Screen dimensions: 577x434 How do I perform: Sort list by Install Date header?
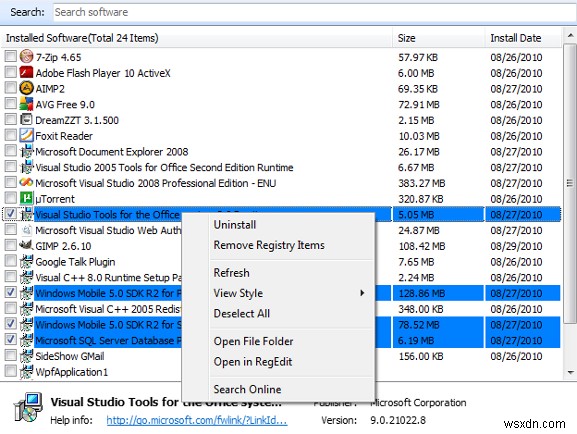(x=523, y=38)
